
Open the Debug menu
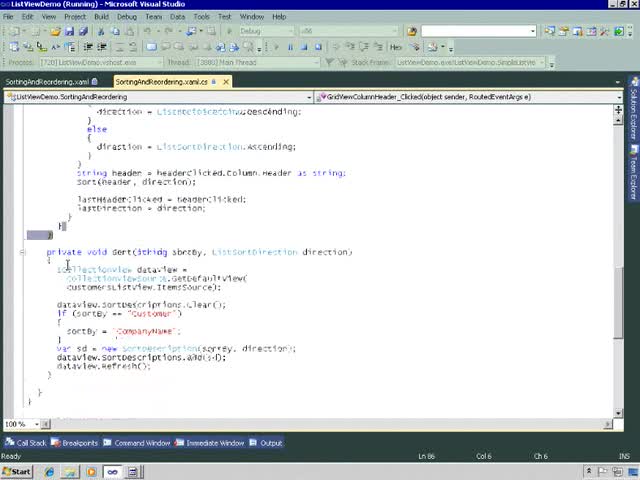(x=126, y=17)
